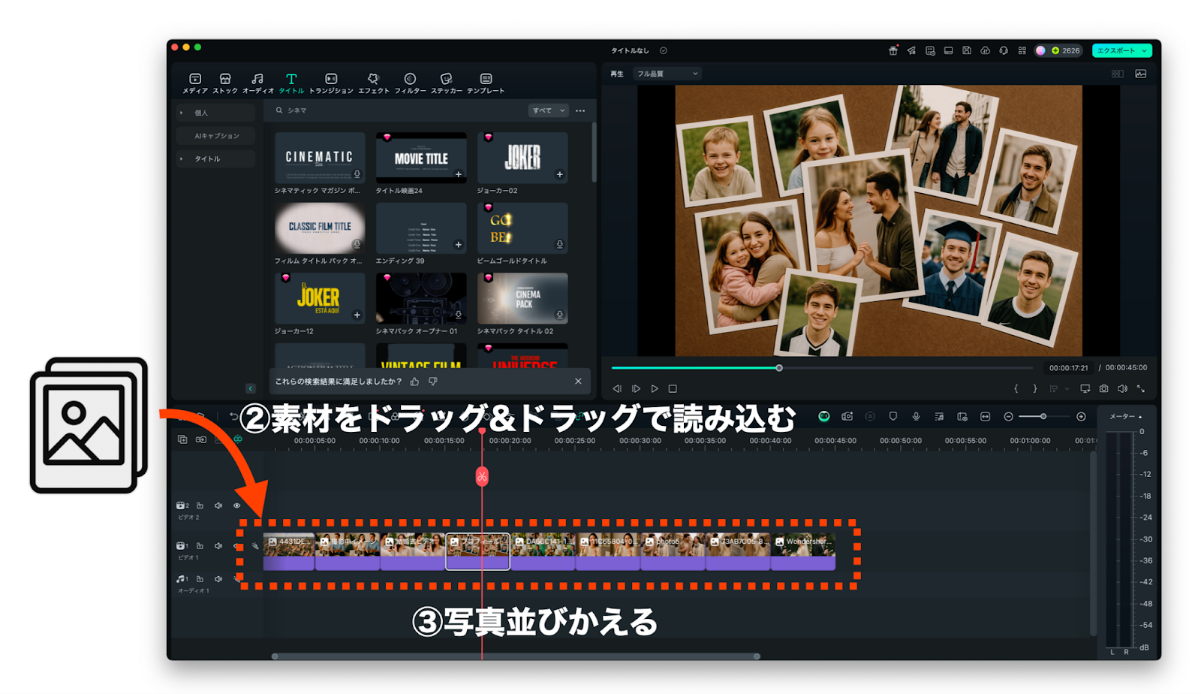
Task: Download the Classic Film Title pack
Action: click(x=356, y=245)
